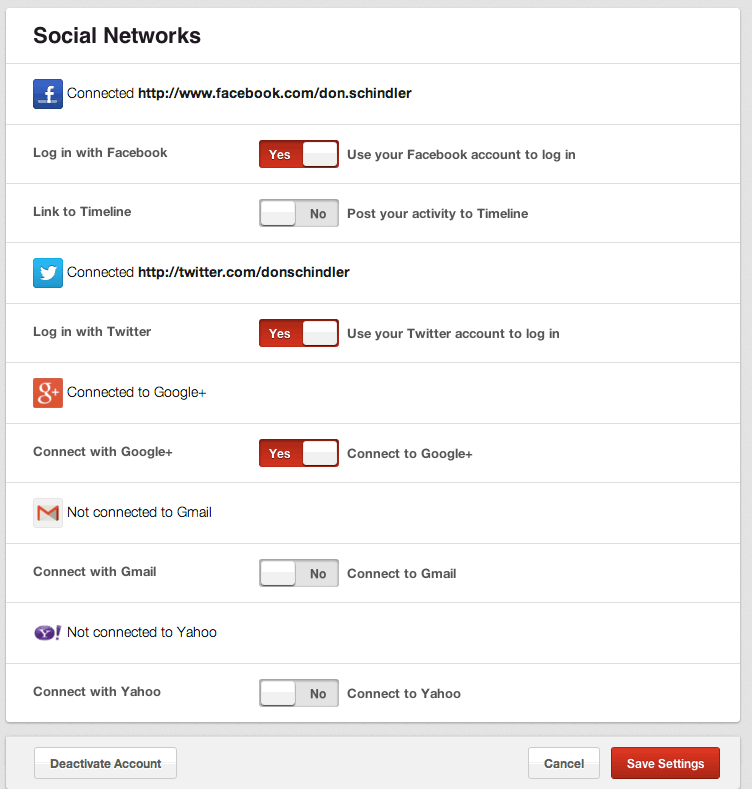Disable the Connect with Google+ switch

299,453
